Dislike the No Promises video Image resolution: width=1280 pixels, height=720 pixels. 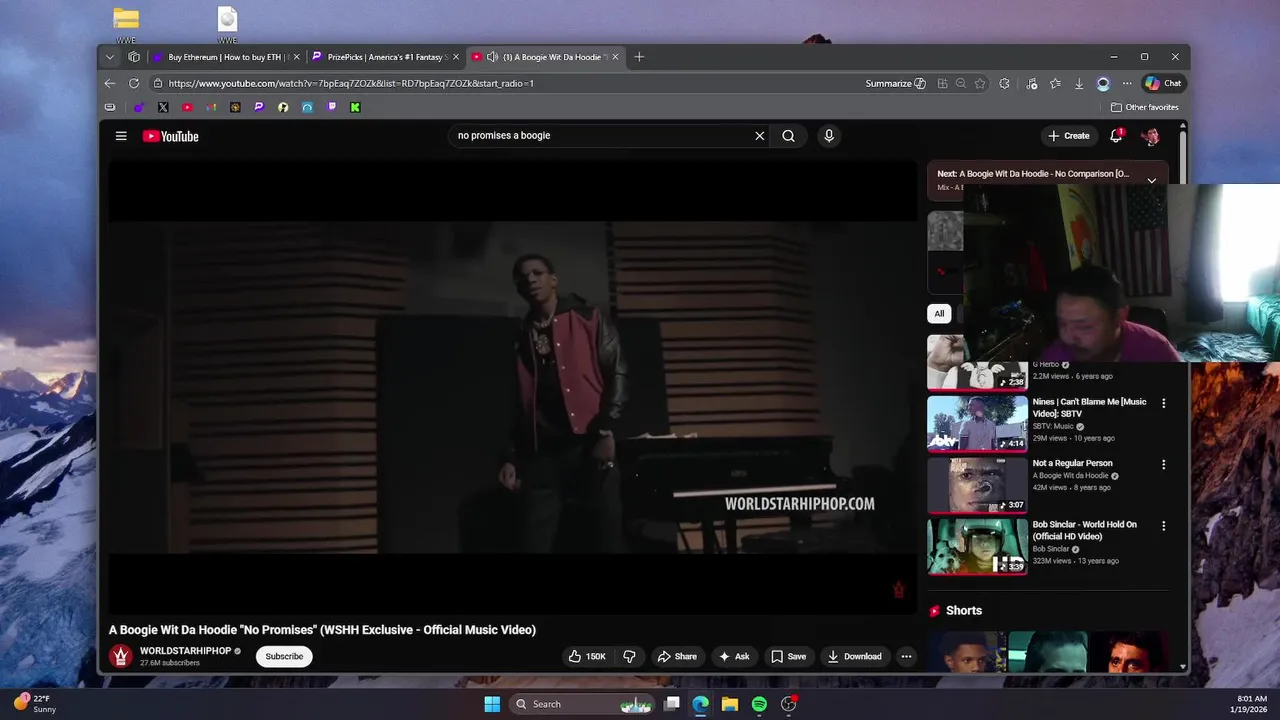(629, 656)
